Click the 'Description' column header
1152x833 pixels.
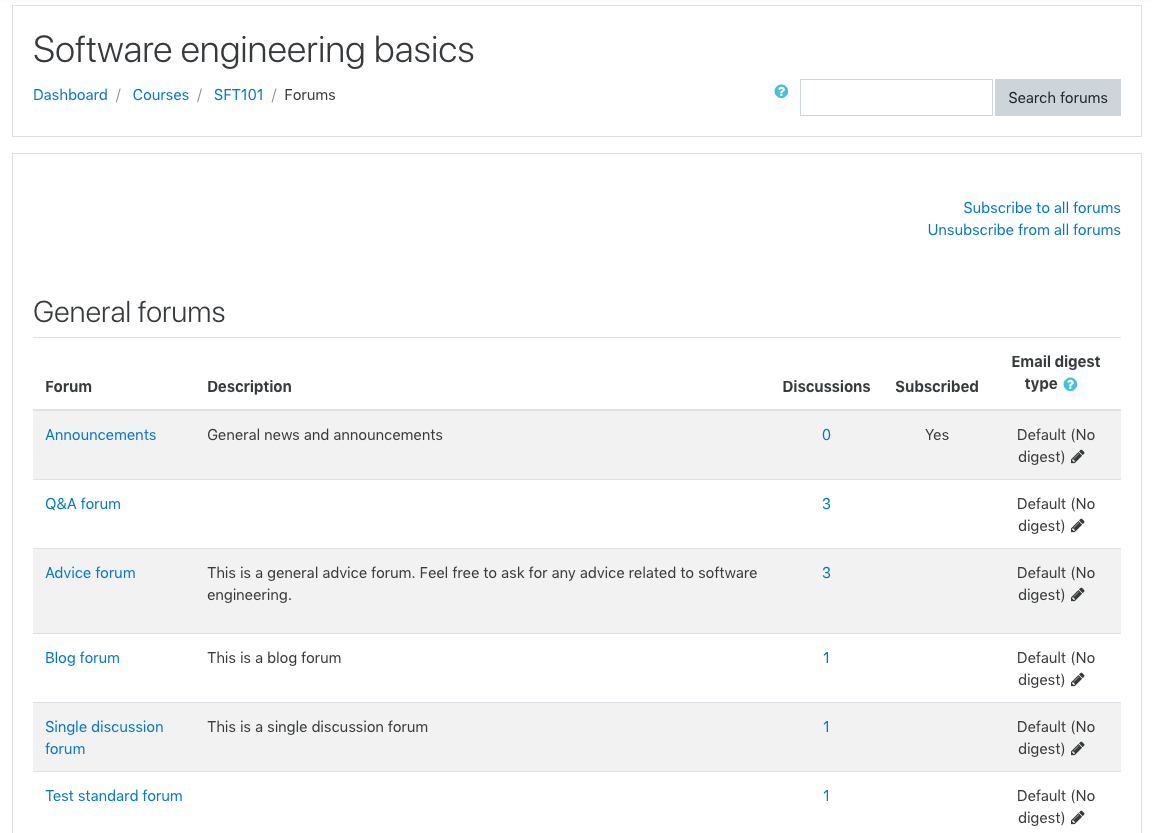pyautogui.click(x=249, y=386)
